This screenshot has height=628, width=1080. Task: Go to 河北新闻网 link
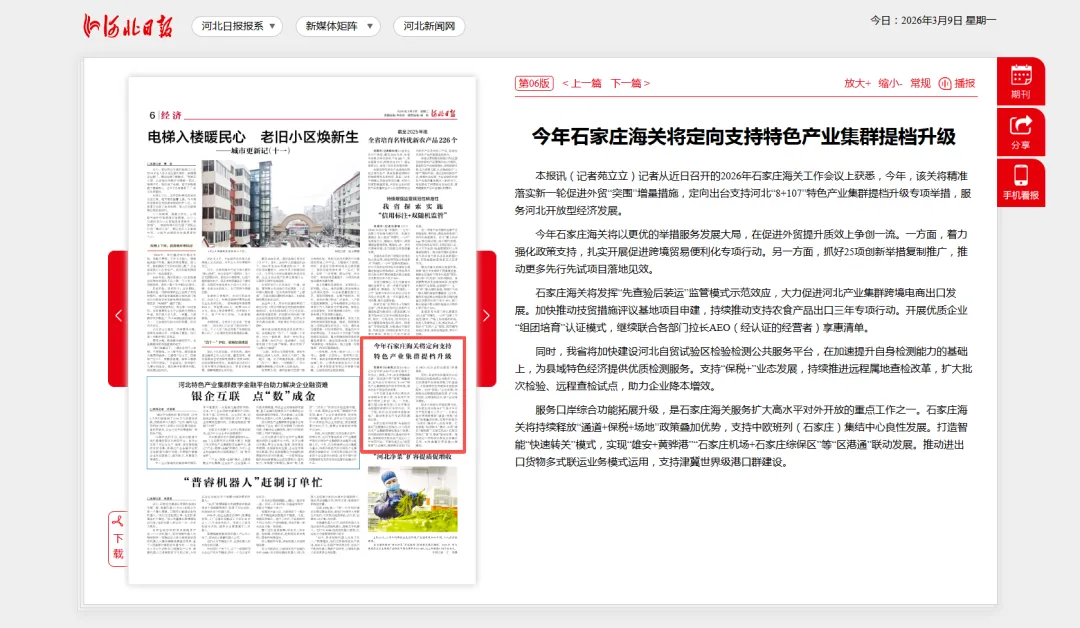429,26
